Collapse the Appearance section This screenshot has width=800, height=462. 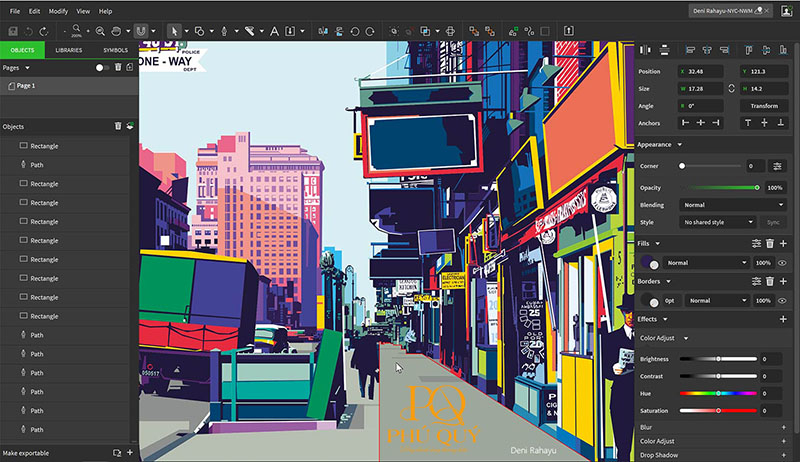tap(681, 145)
